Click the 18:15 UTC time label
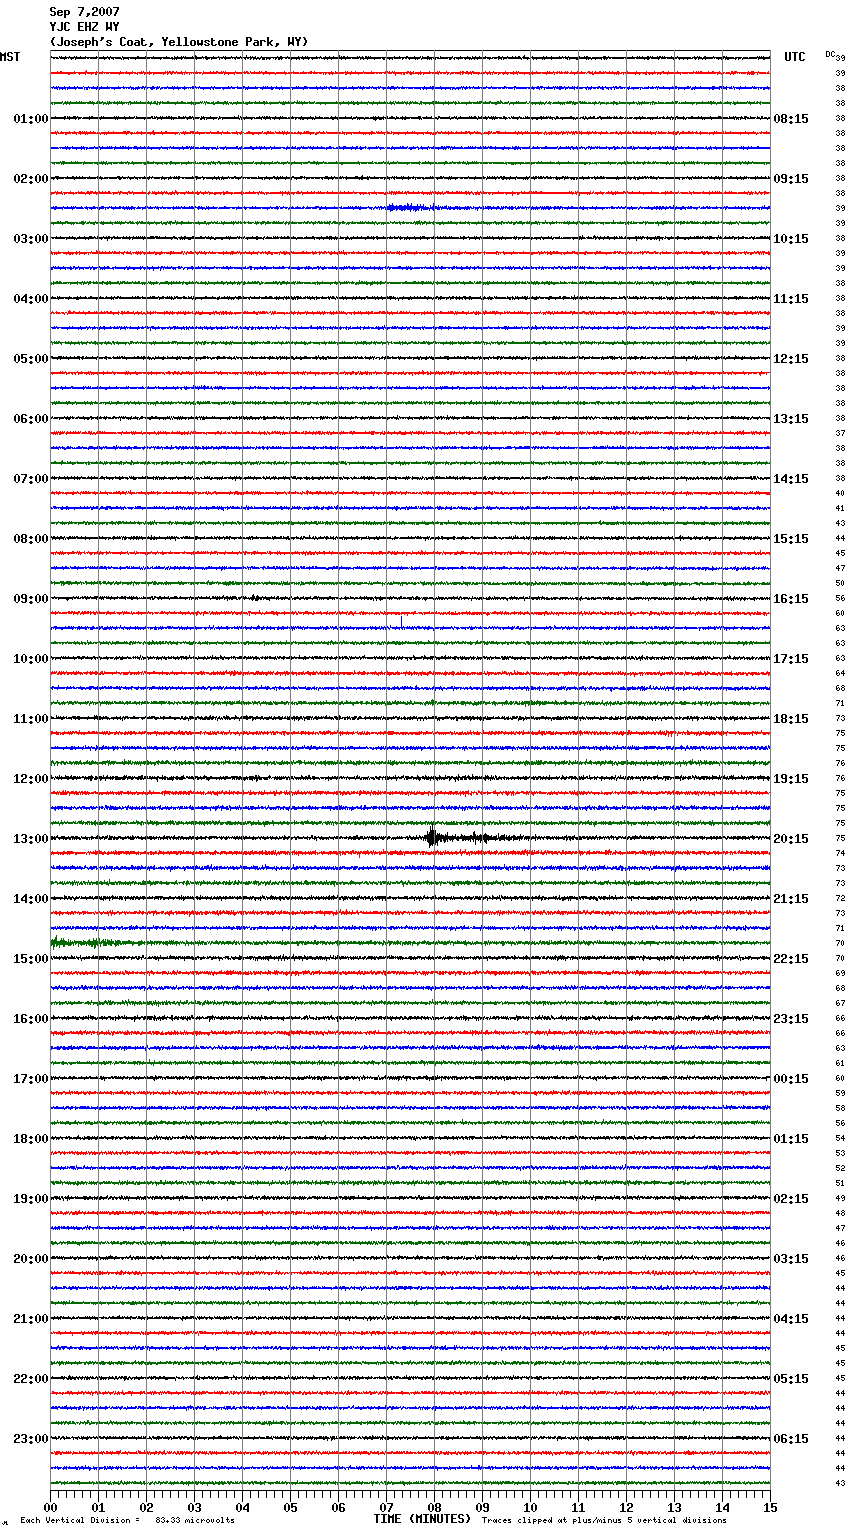 [x=791, y=719]
